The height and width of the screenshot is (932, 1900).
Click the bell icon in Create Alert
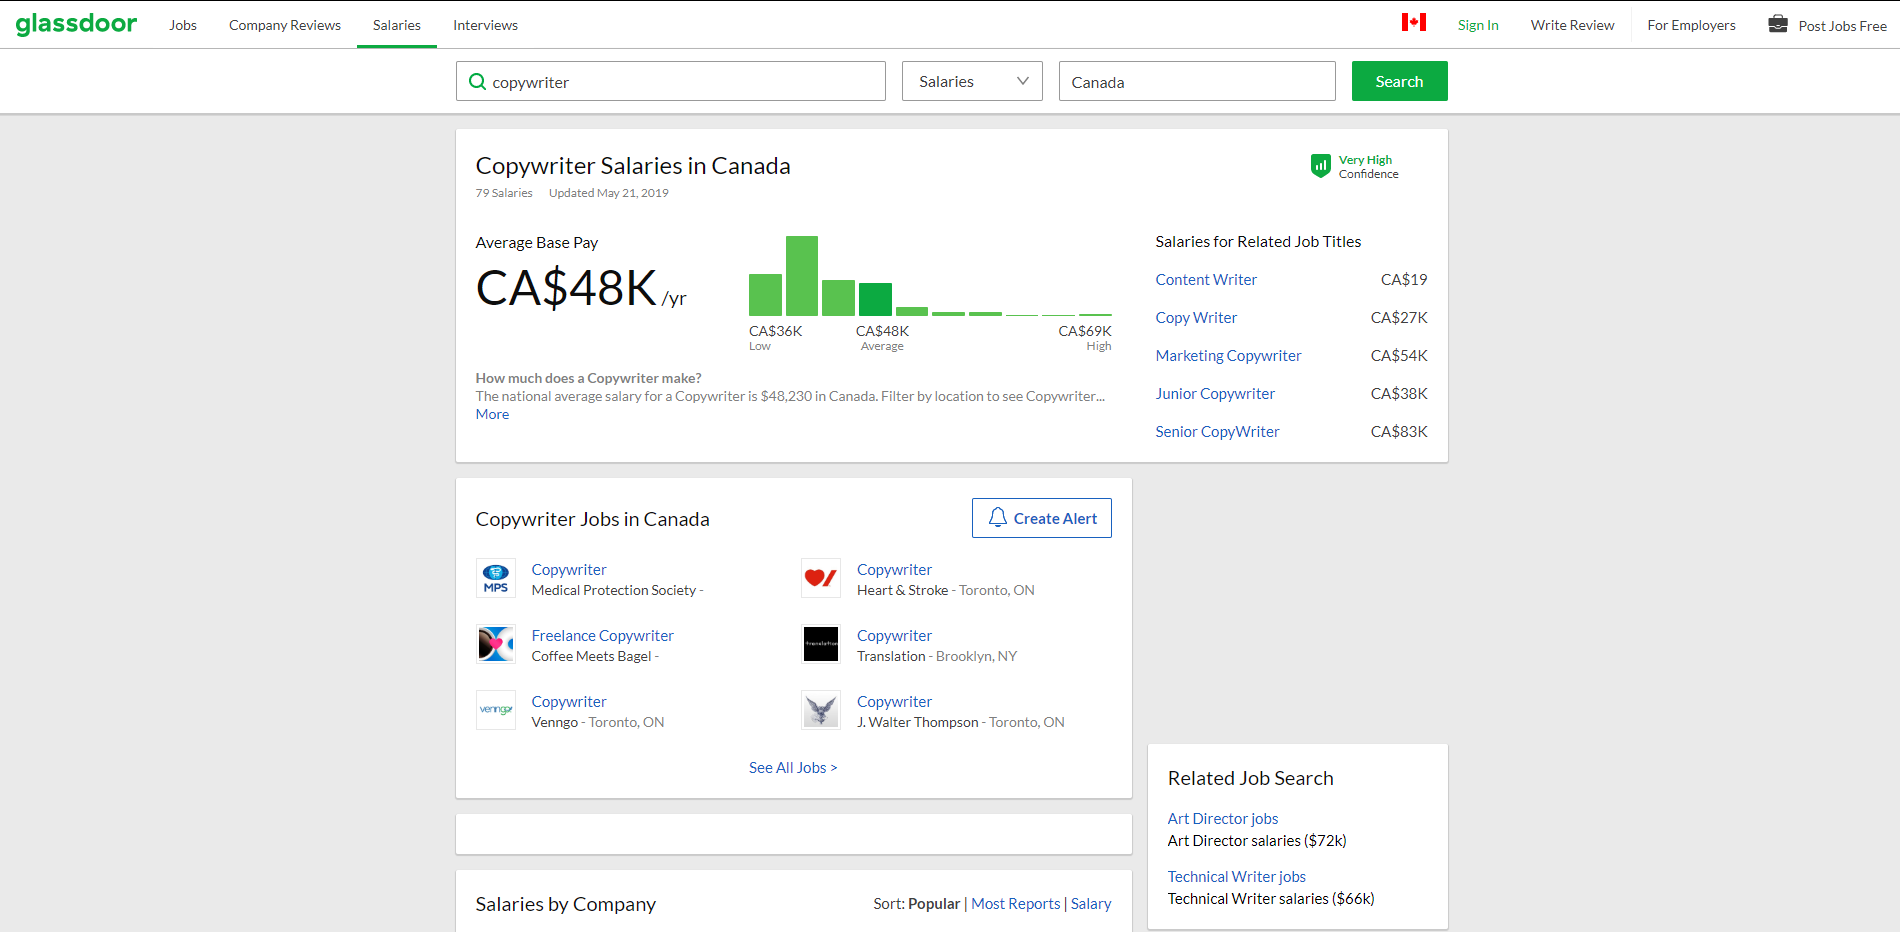click(997, 517)
